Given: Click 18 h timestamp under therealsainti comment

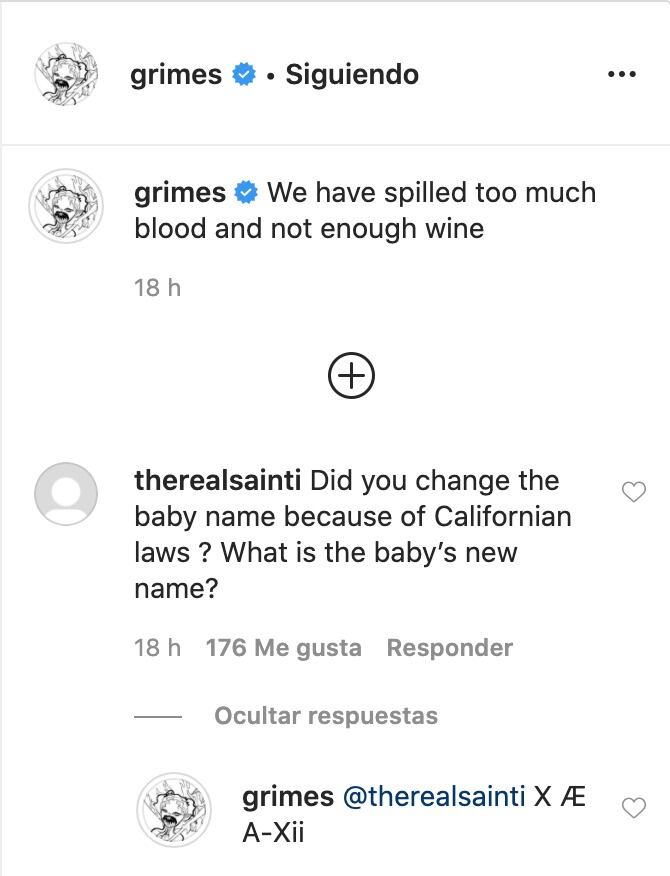Looking at the screenshot, I should click(x=157, y=648).
